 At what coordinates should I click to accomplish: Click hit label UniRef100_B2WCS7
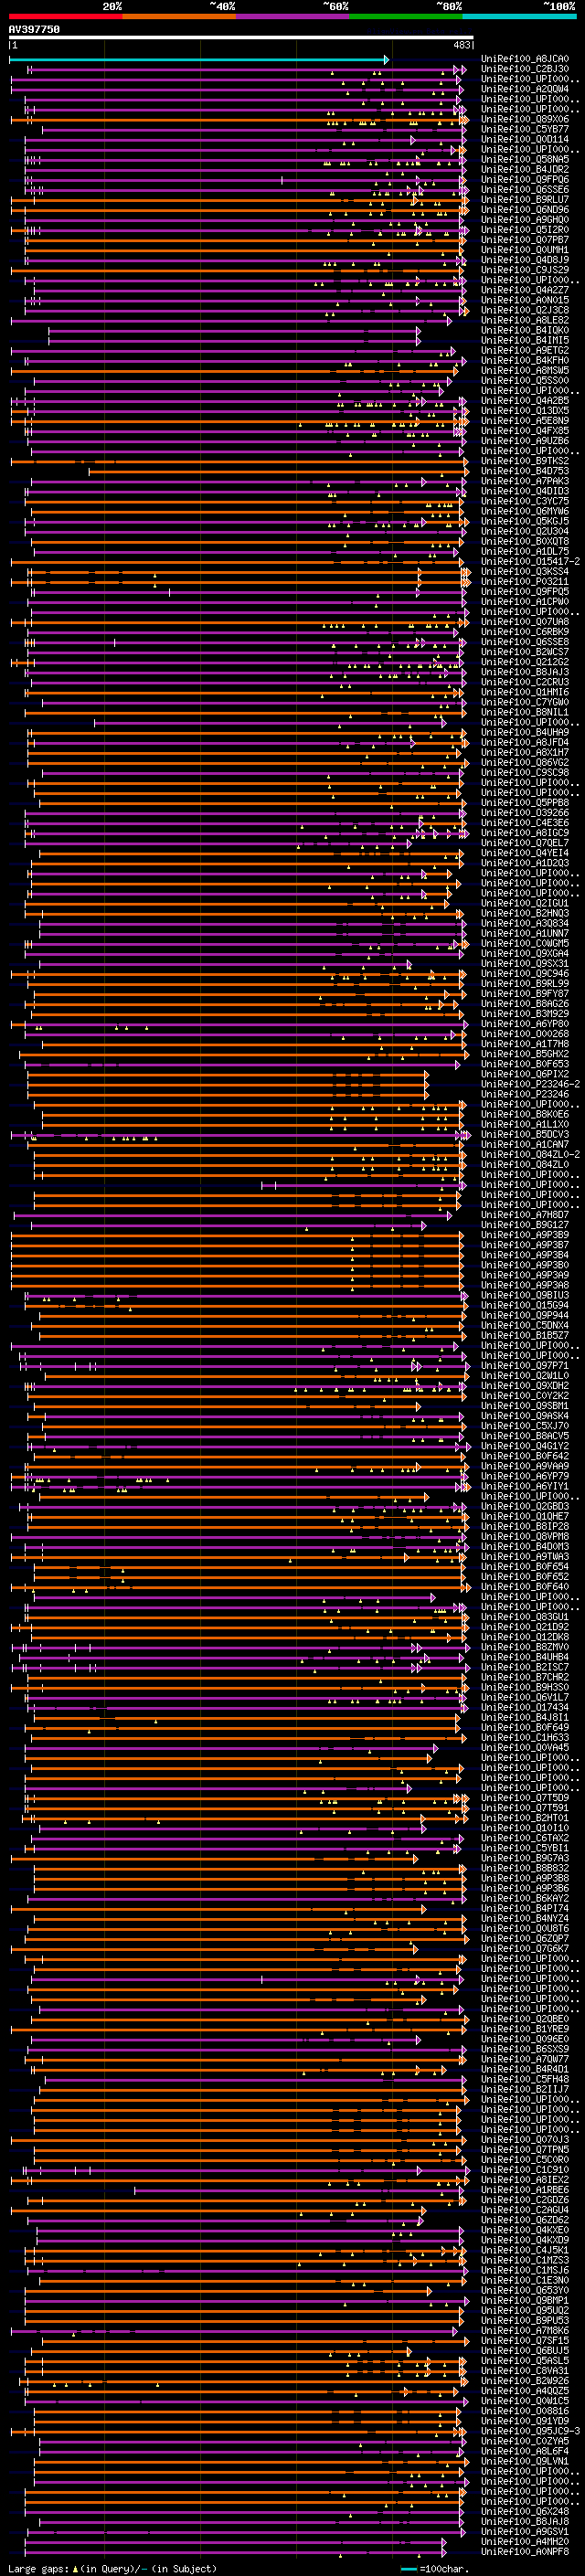click(525, 652)
